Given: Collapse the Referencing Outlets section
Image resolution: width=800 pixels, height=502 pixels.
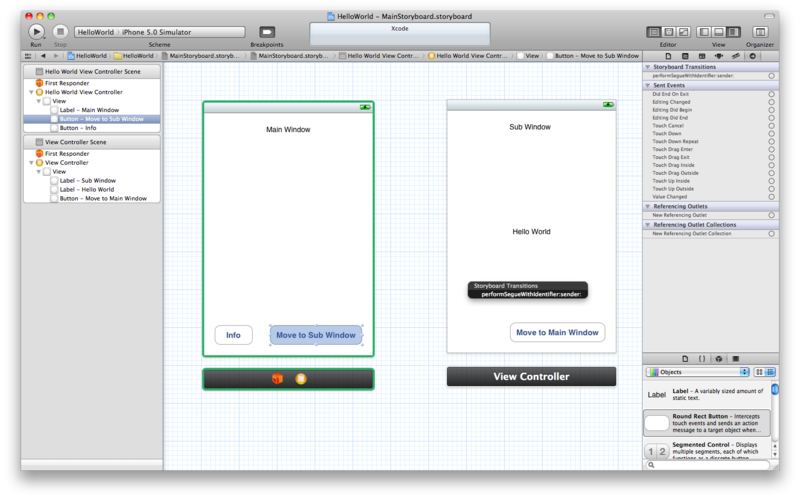Looking at the screenshot, I should [648, 206].
